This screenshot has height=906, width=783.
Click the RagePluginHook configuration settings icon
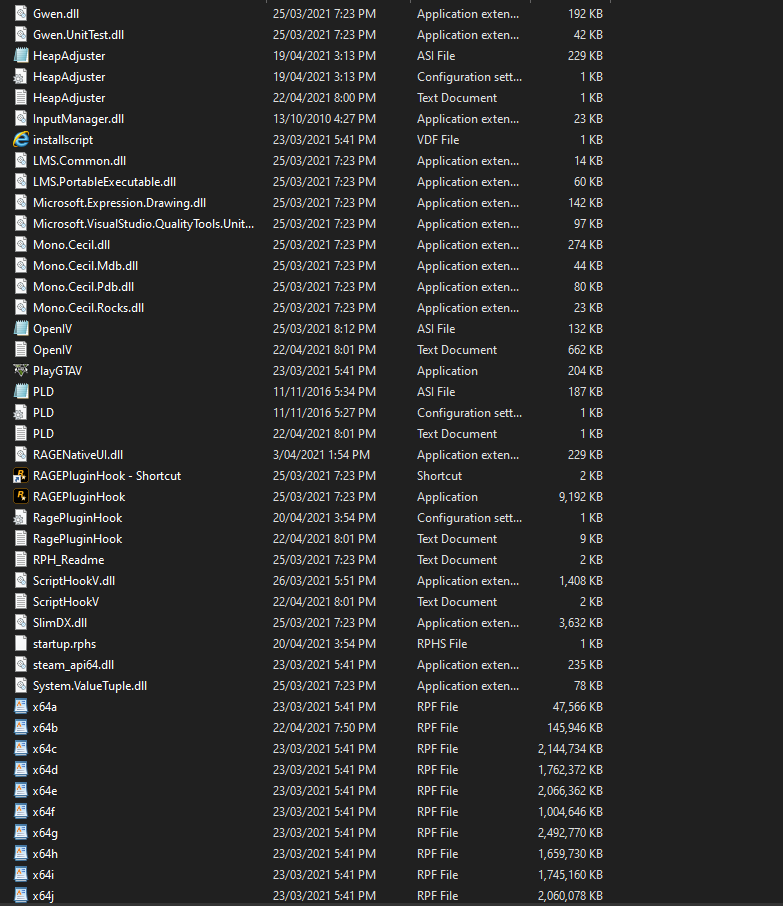click(21, 518)
